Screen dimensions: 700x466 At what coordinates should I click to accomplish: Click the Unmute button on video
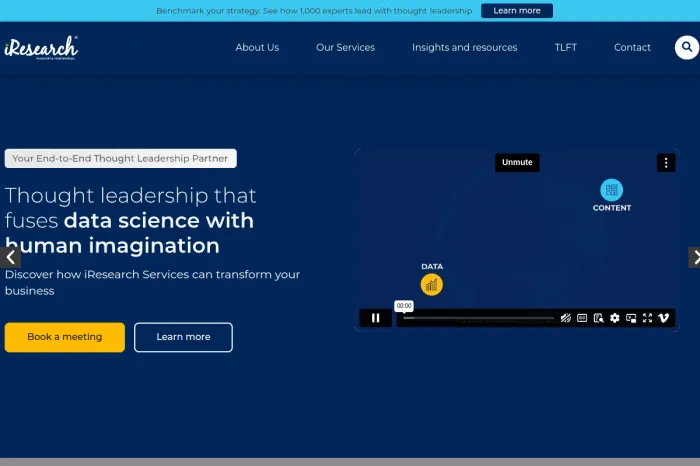click(517, 162)
